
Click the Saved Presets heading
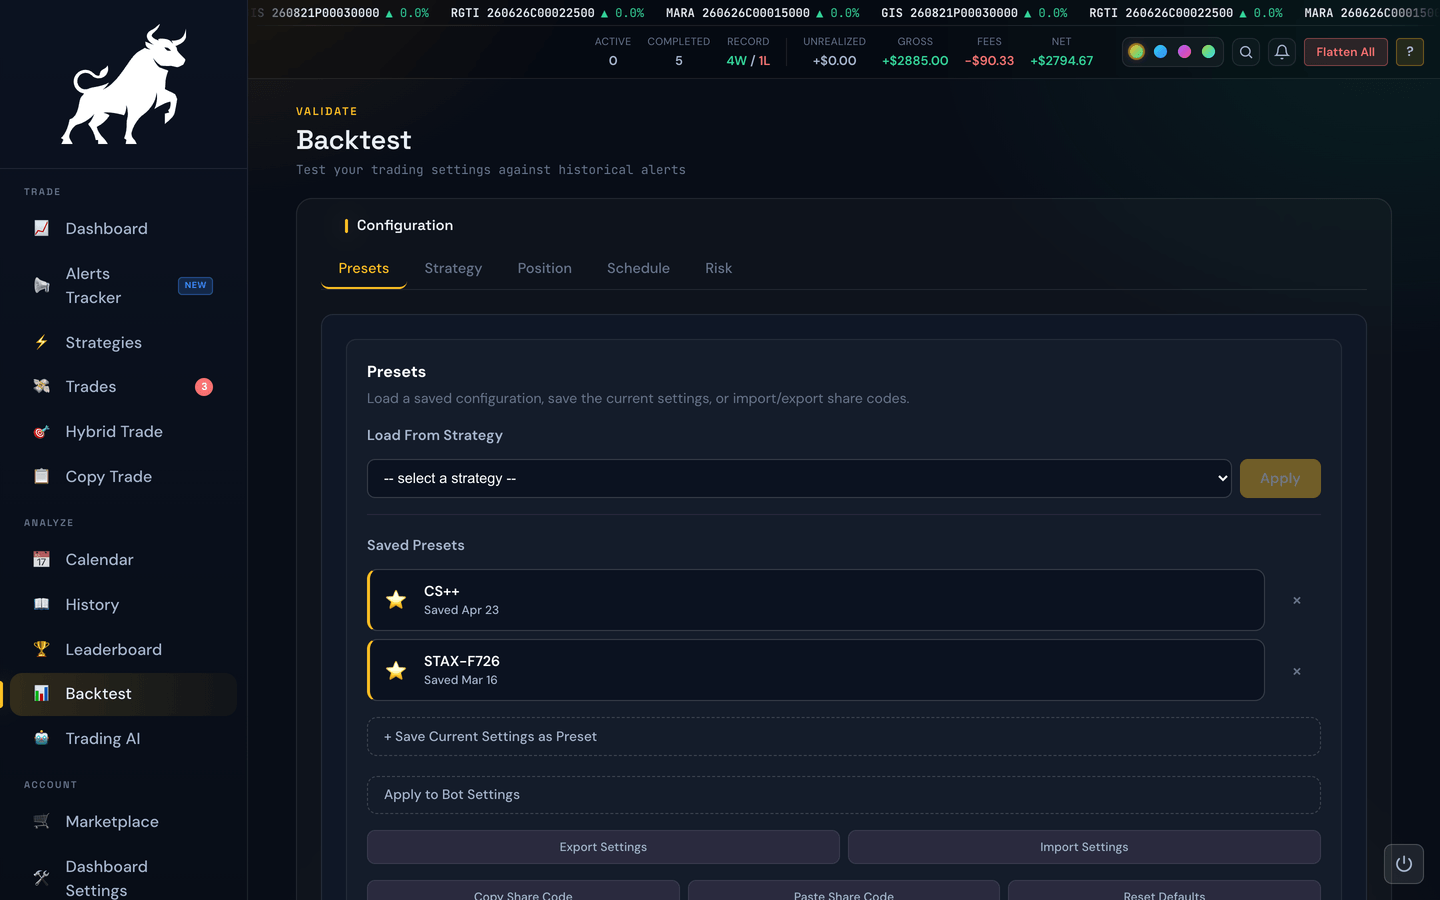(416, 545)
